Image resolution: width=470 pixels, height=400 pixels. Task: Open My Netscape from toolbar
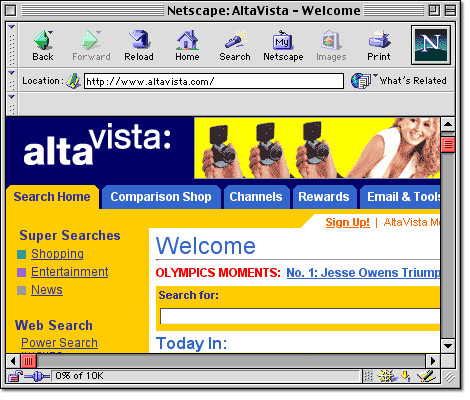point(283,46)
